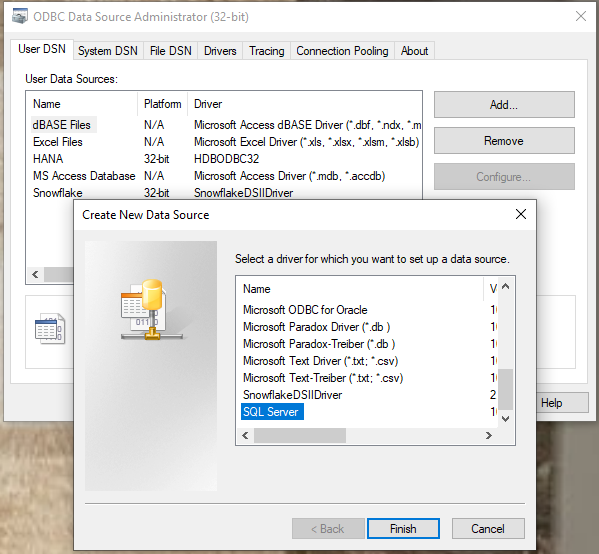Click the data source icon in info panel
The height and width of the screenshot is (554, 599).
(50, 329)
